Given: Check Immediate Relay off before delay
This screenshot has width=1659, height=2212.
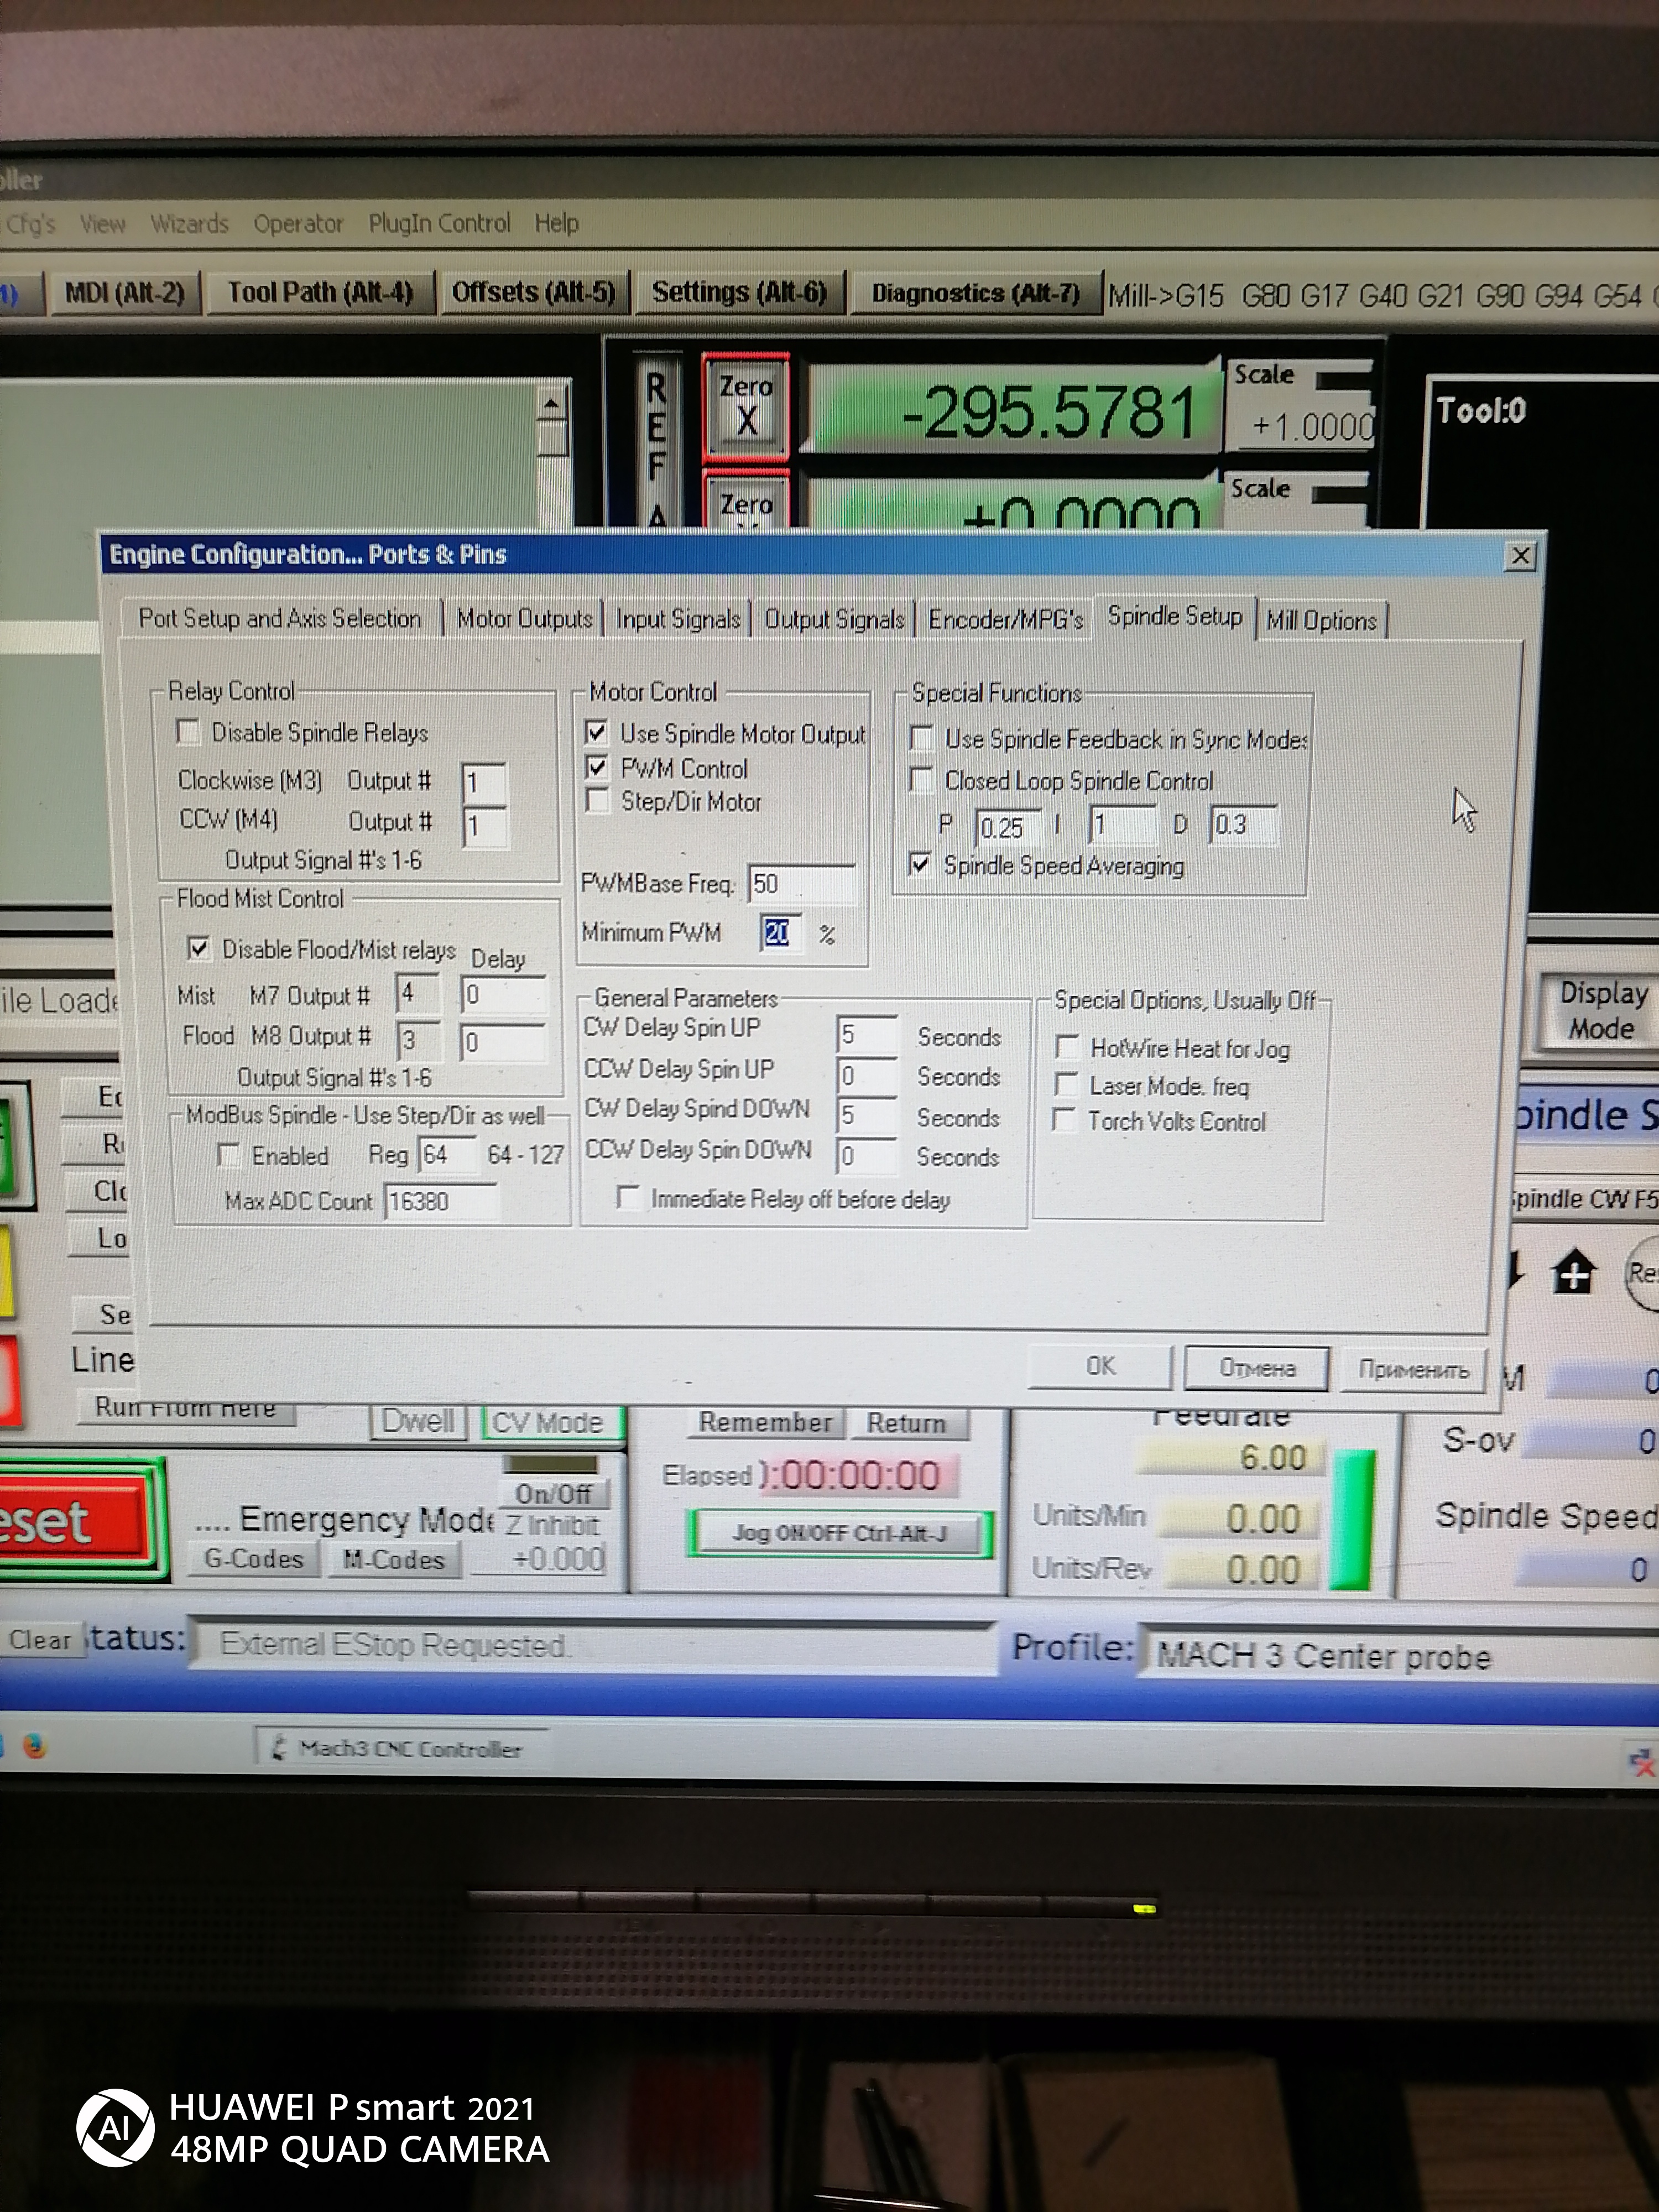Looking at the screenshot, I should point(628,1198).
